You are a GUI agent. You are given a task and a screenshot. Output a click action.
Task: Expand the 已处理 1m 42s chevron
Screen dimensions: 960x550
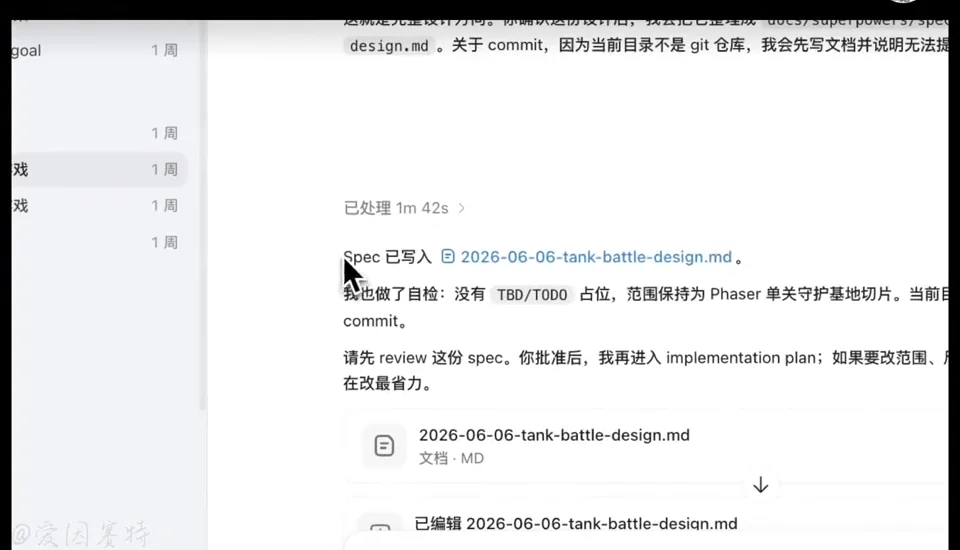pos(462,208)
